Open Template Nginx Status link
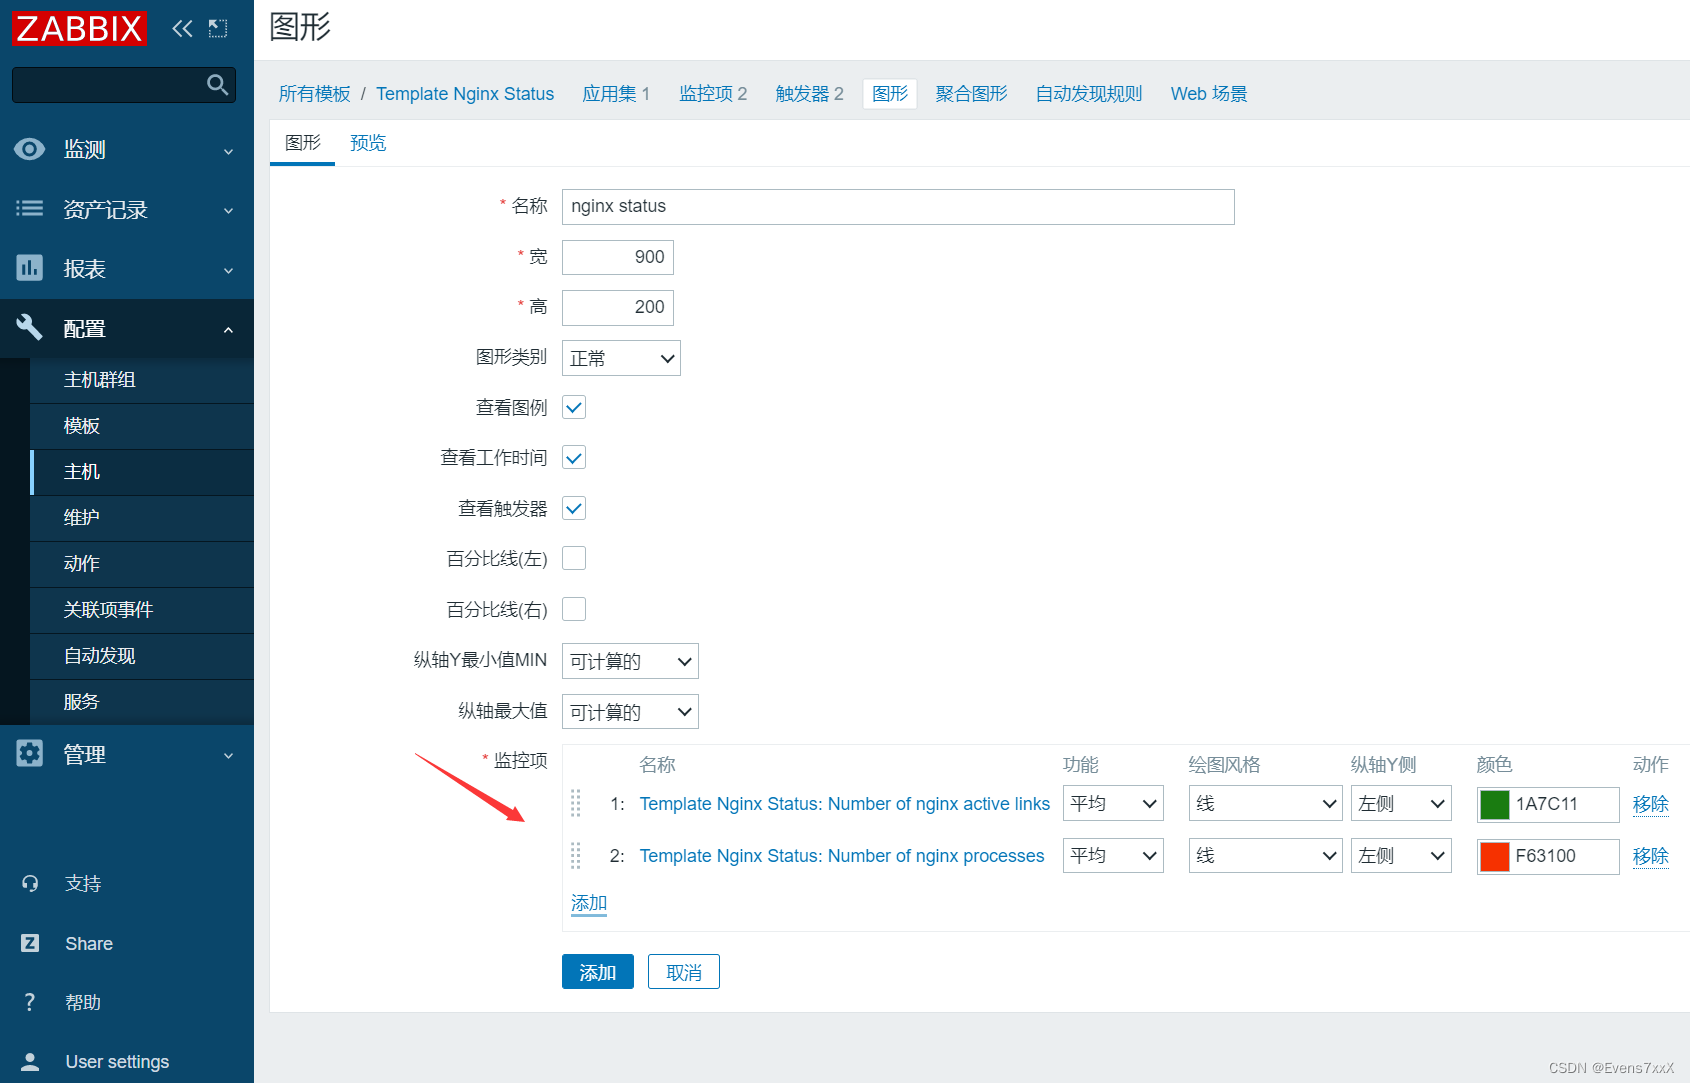 click(464, 93)
